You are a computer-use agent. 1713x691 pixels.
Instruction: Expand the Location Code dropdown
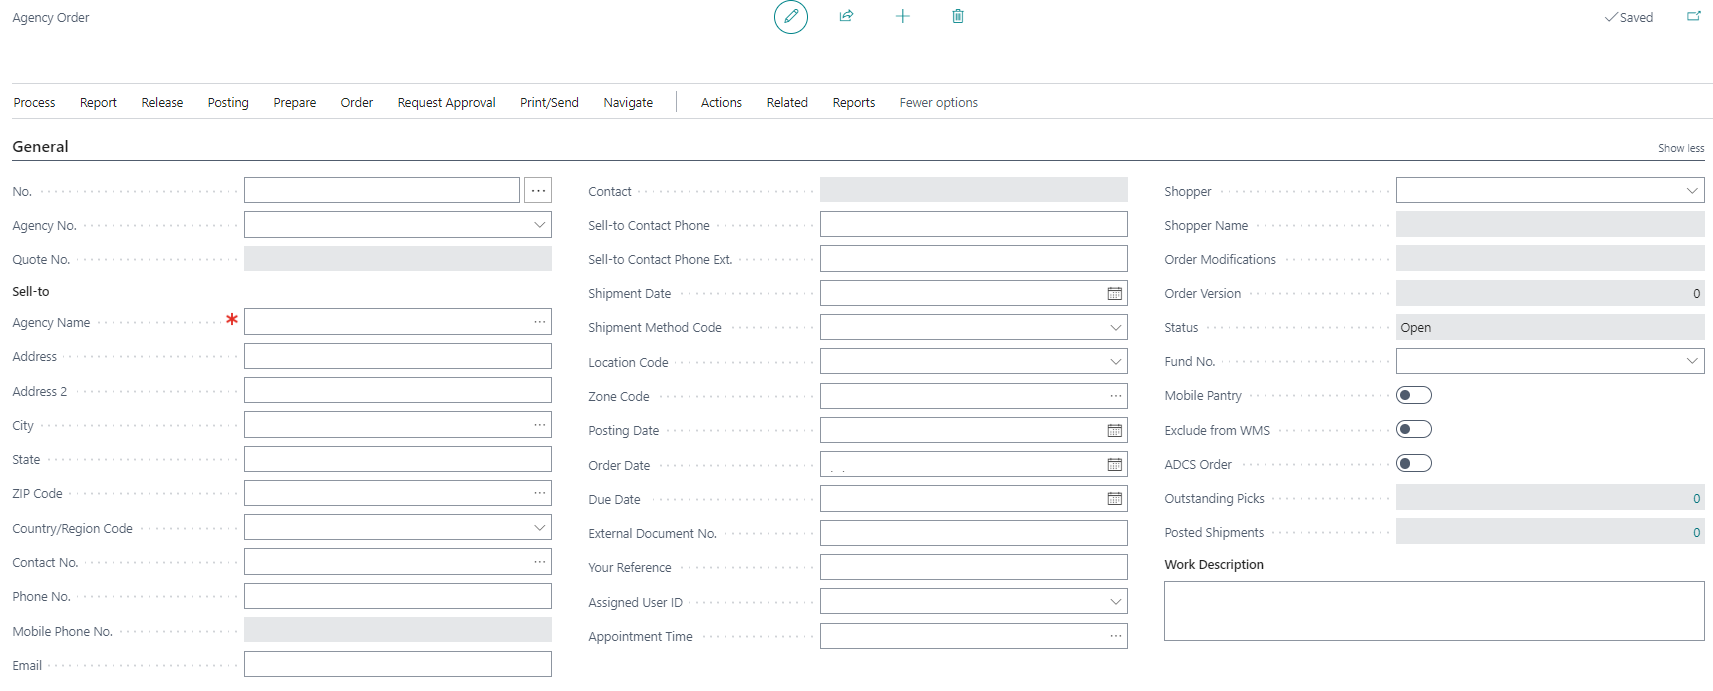(1116, 362)
